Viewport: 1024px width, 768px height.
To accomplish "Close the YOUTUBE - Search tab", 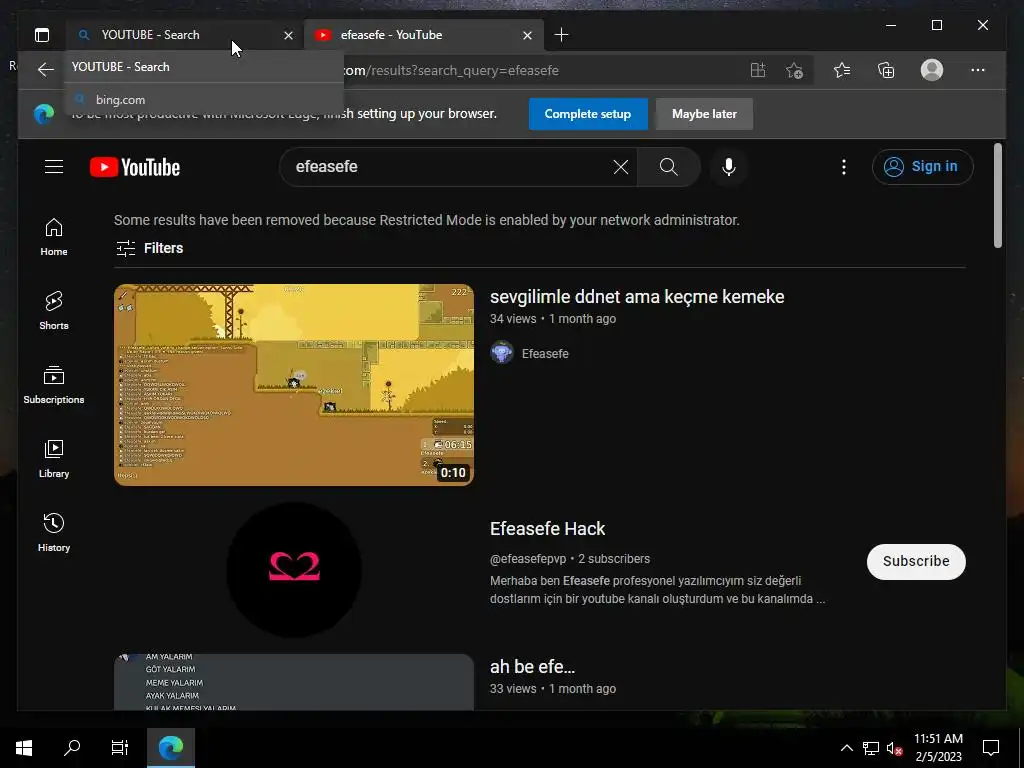I will click(288, 35).
